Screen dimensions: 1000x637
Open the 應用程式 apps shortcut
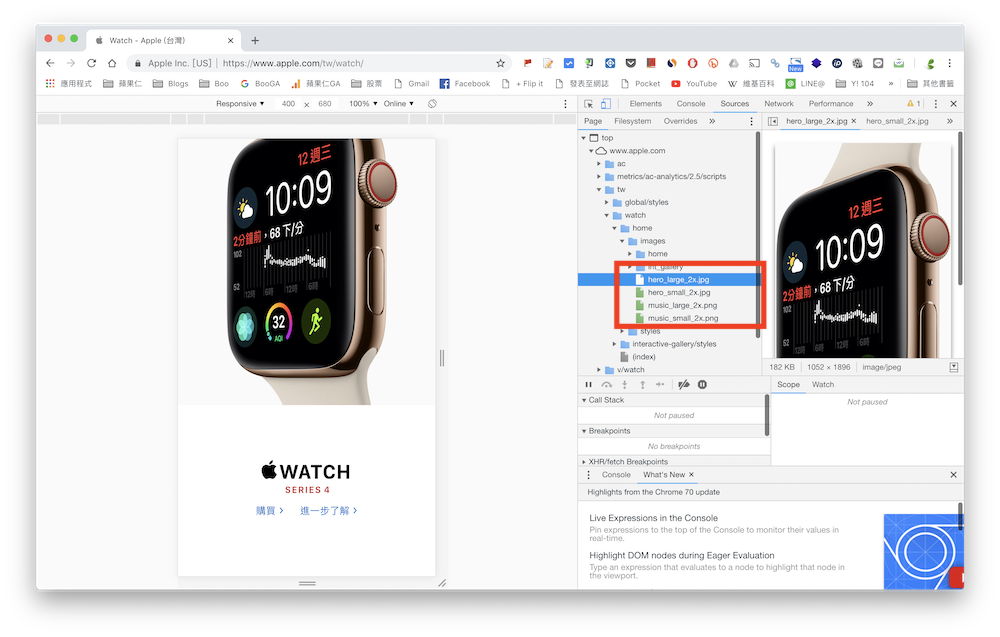point(69,84)
